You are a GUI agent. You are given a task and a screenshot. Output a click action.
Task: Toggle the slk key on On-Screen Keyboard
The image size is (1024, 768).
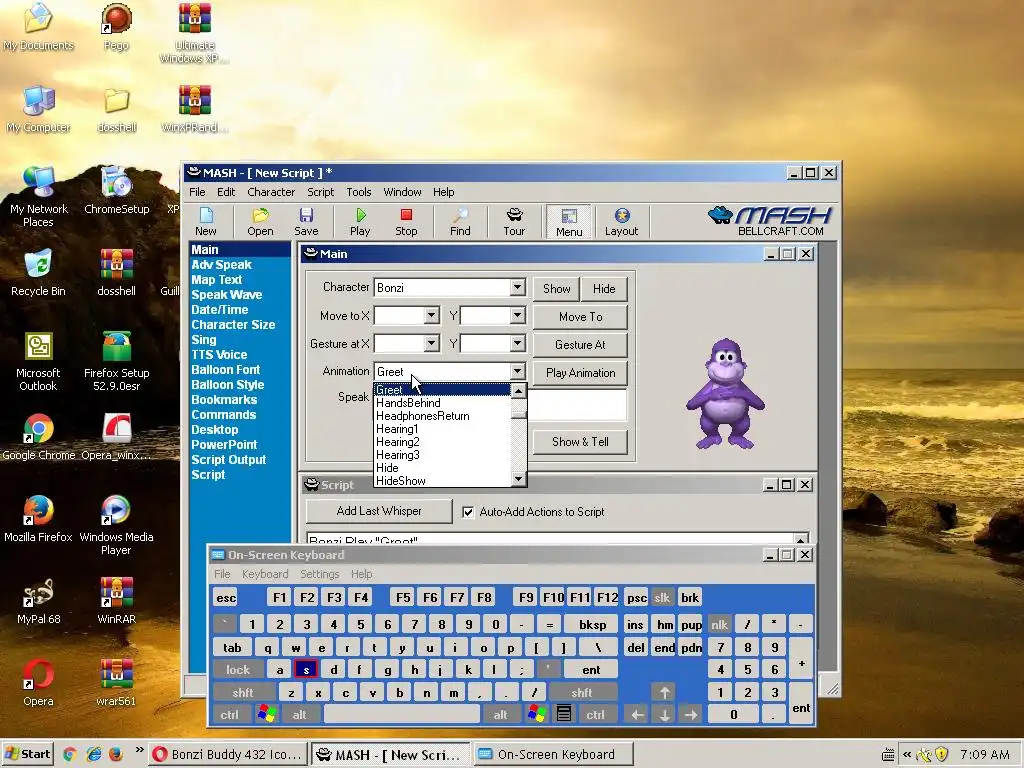(662, 598)
